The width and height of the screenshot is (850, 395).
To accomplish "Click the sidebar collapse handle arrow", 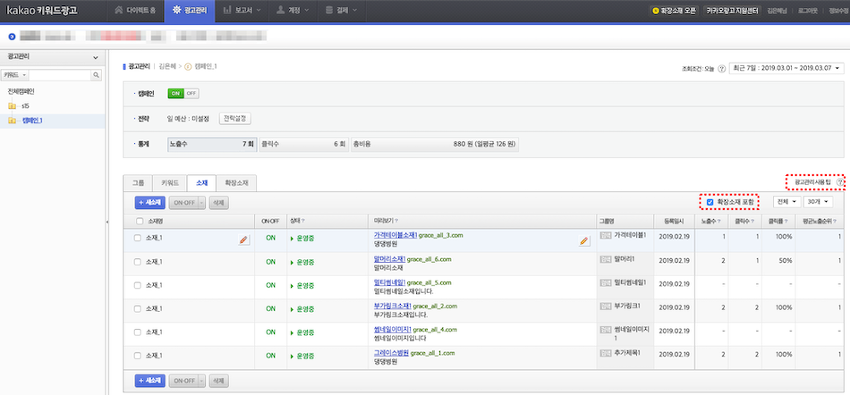I will [107, 222].
